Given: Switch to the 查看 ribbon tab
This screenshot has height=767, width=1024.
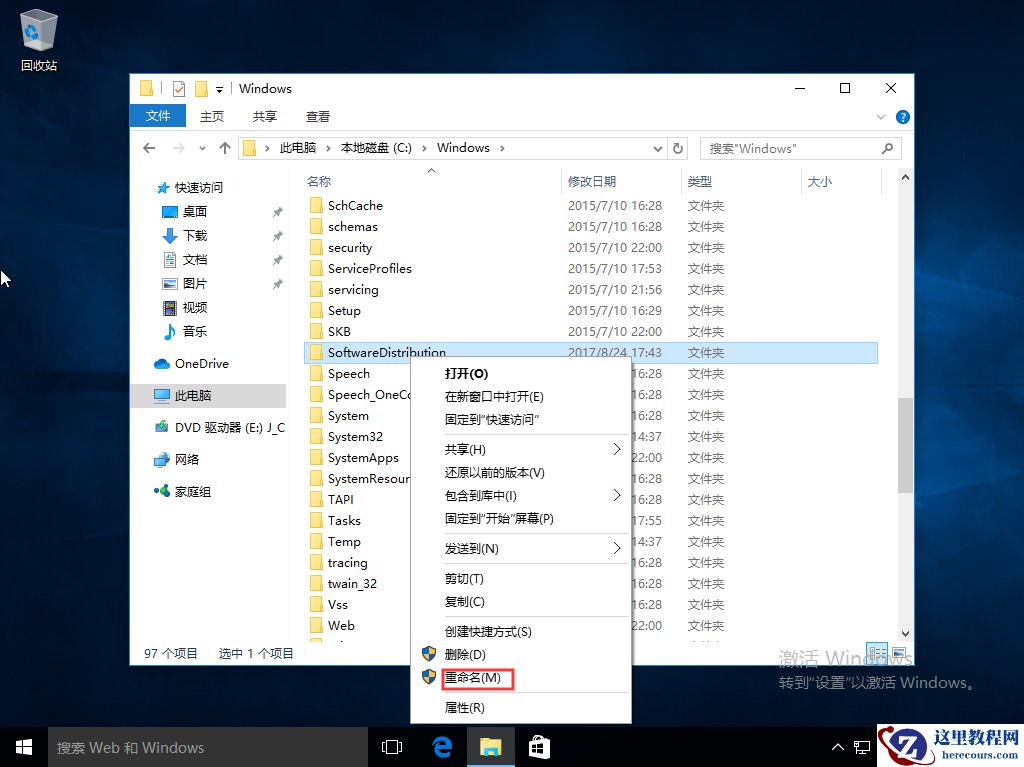Looking at the screenshot, I should (x=317, y=116).
